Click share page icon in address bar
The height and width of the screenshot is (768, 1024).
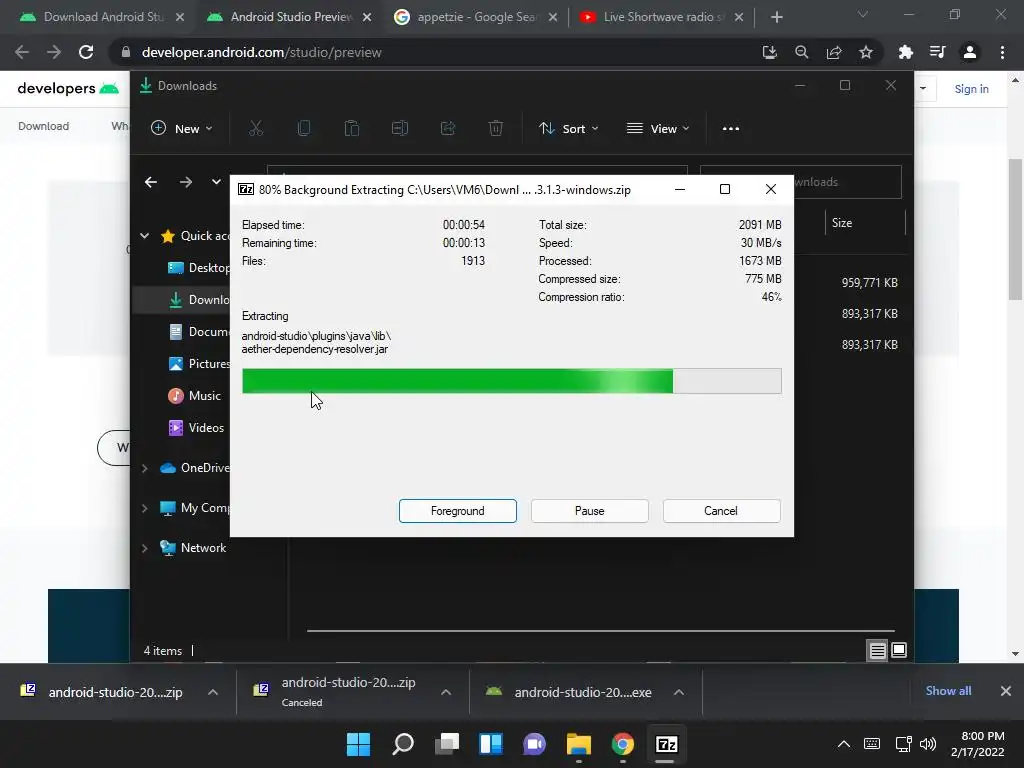pyautogui.click(x=834, y=52)
